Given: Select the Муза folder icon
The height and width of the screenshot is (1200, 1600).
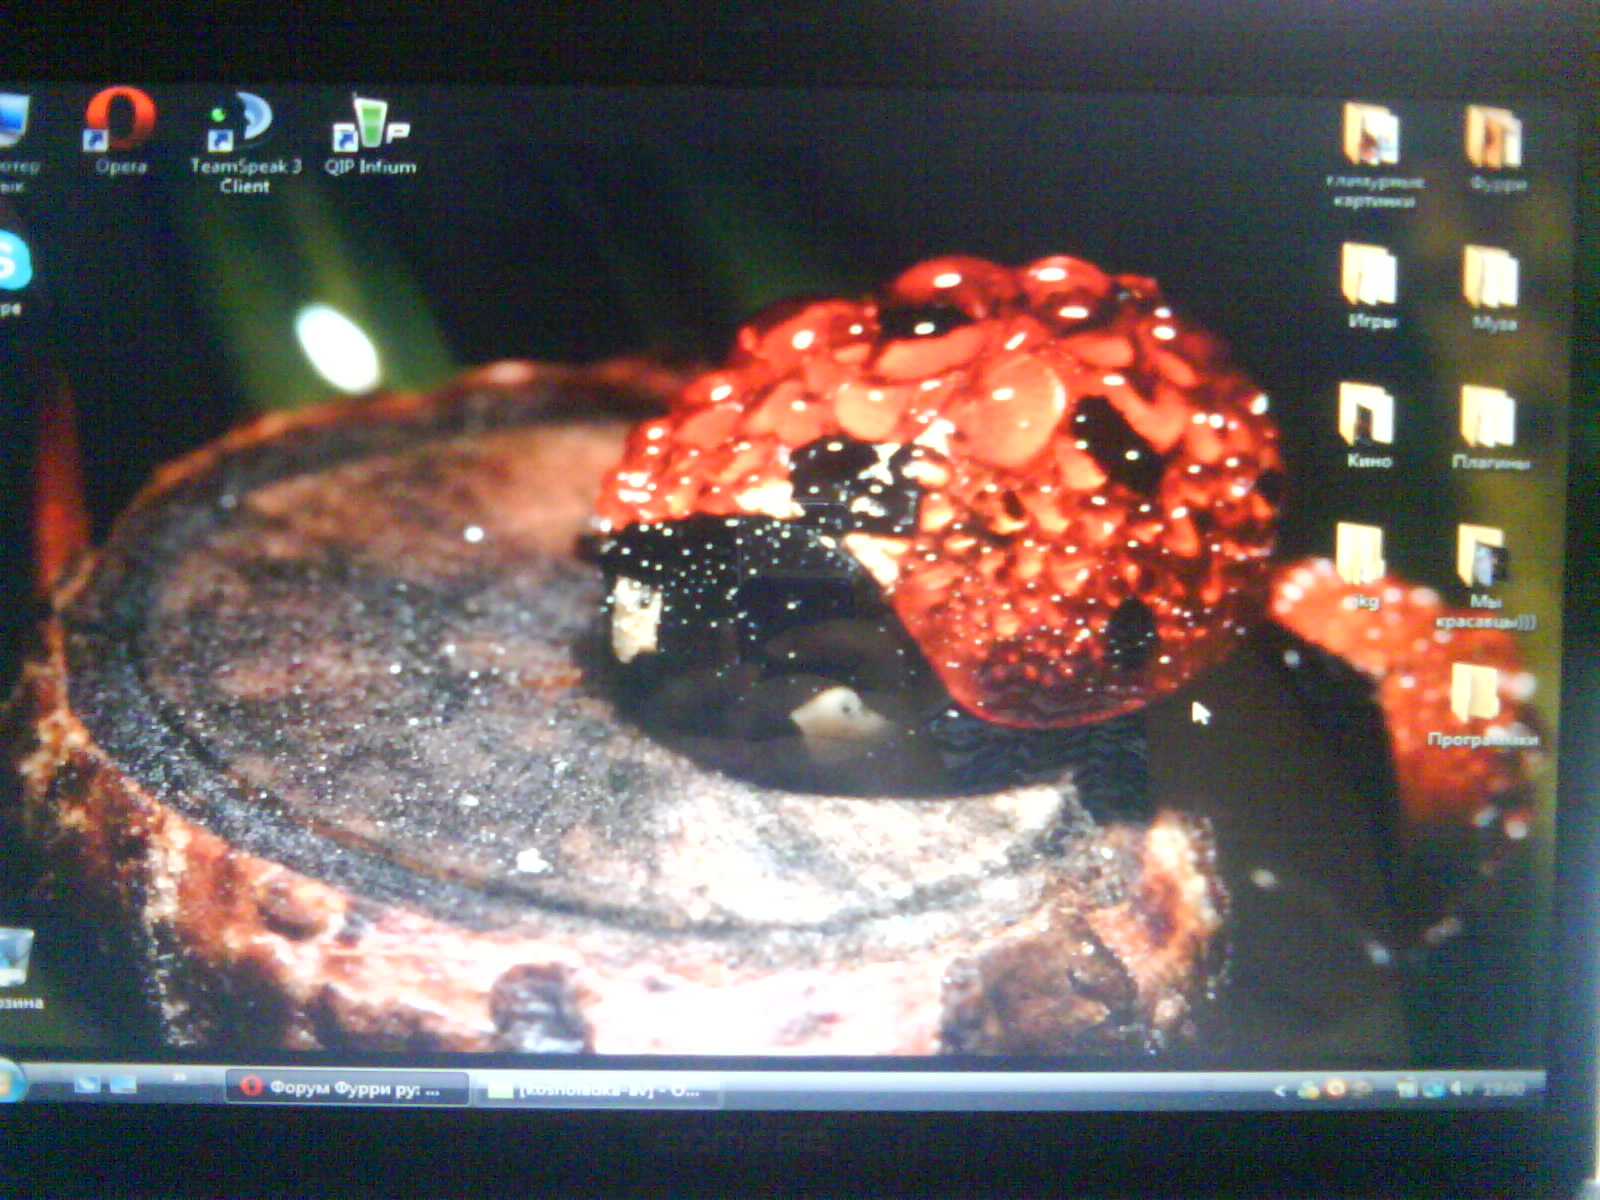Looking at the screenshot, I should 1491,278.
